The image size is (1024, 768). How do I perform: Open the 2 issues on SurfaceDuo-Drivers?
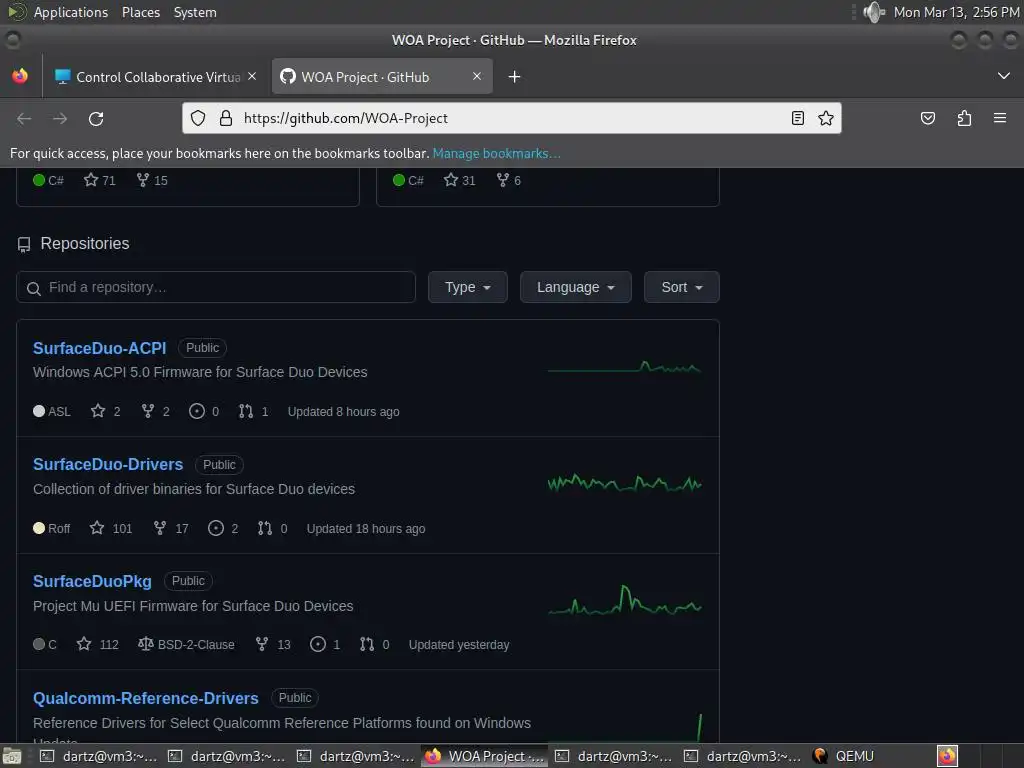[x=223, y=528]
